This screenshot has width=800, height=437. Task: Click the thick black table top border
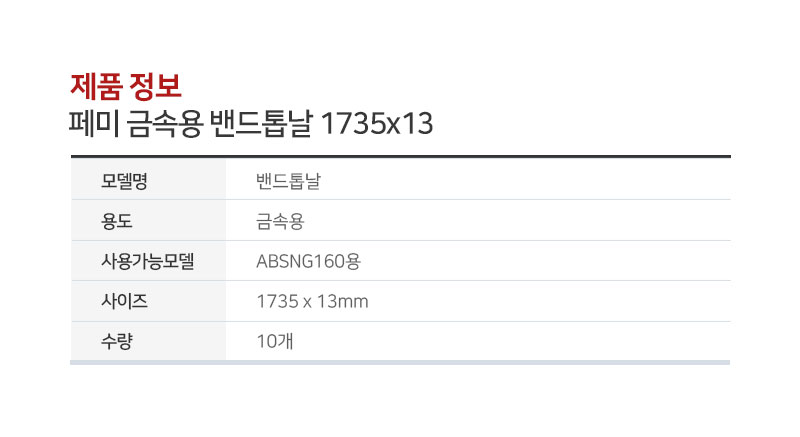coord(401,157)
